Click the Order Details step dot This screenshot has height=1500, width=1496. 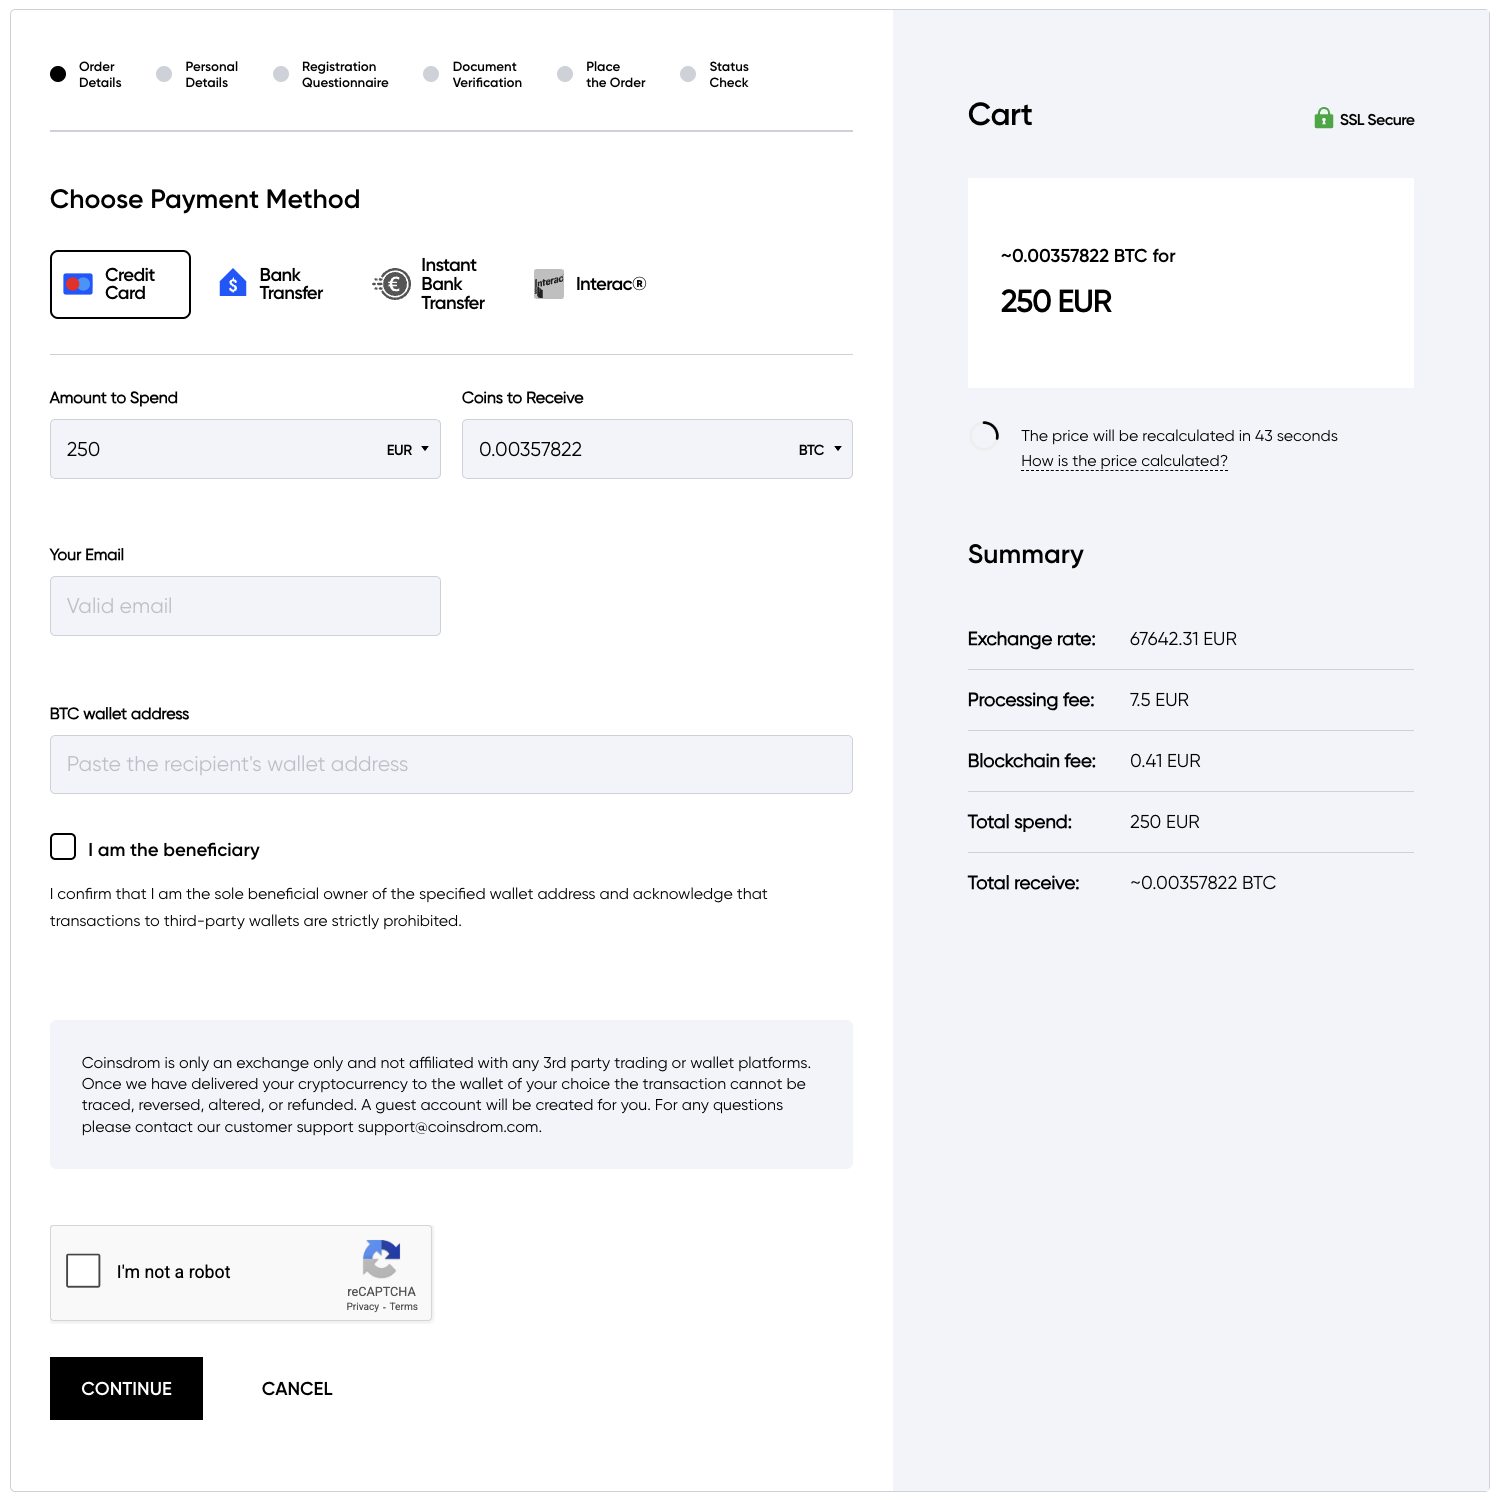[x=58, y=74]
